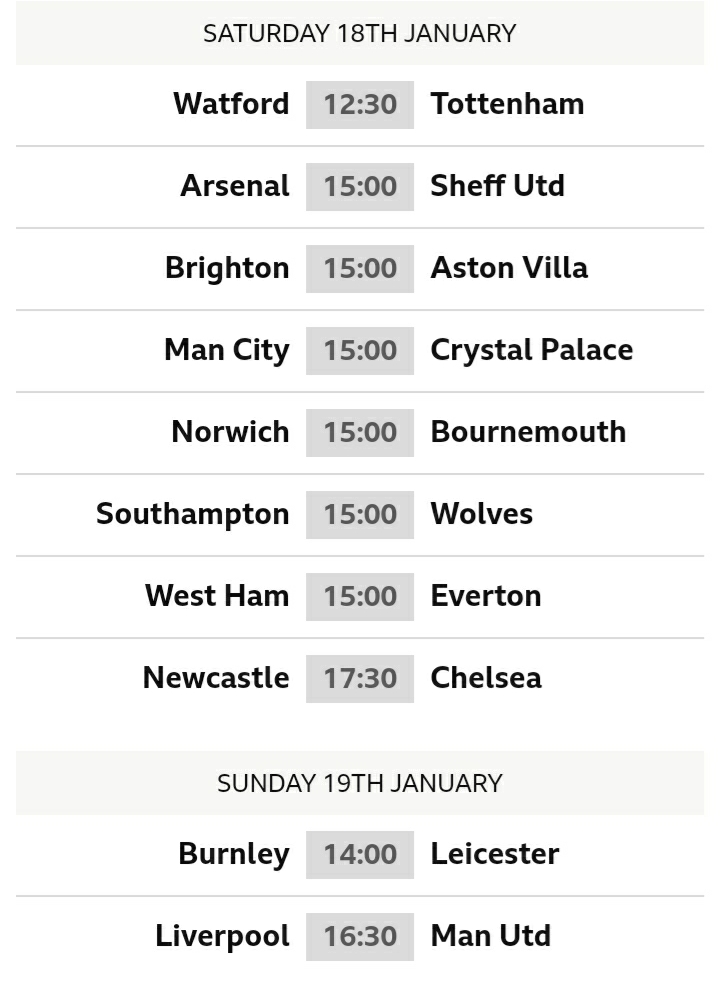Select Man City team name
This screenshot has width=720, height=990.
click(x=227, y=350)
